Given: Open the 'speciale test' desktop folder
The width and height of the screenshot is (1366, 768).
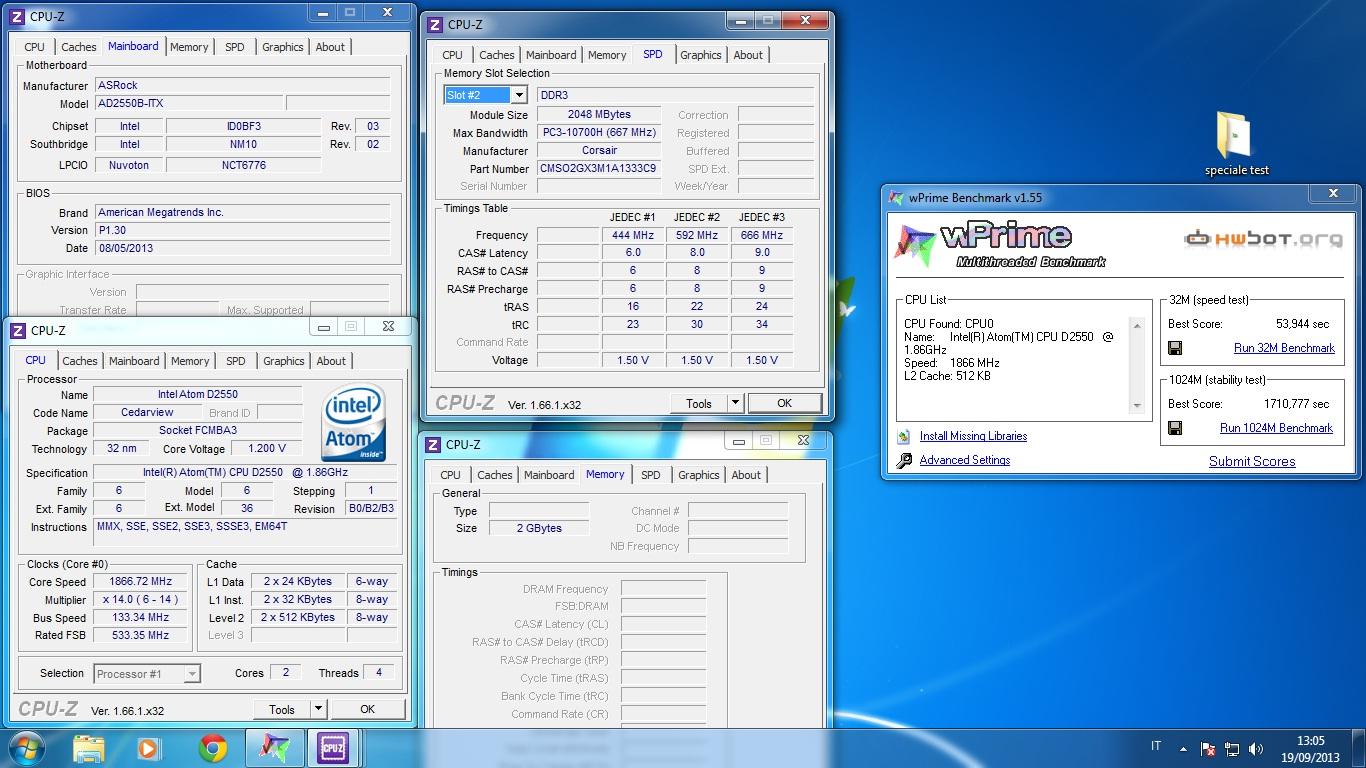Looking at the screenshot, I should click(x=1236, y=143).
